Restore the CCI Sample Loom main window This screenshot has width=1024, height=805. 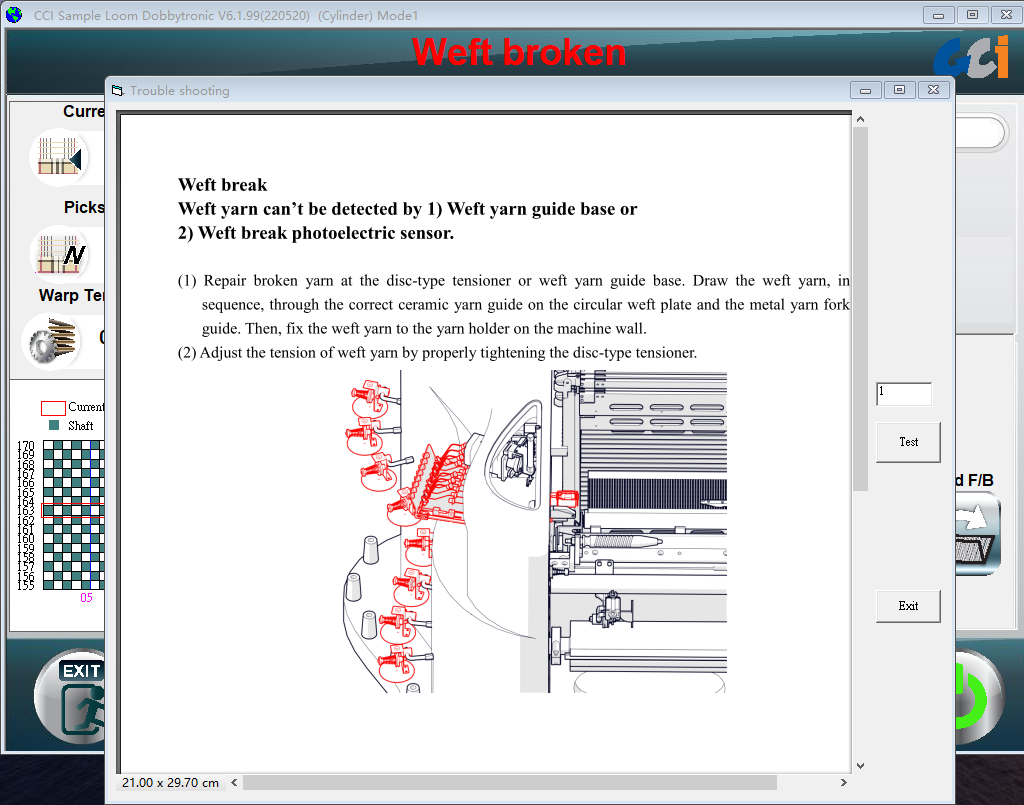[972, 15]
